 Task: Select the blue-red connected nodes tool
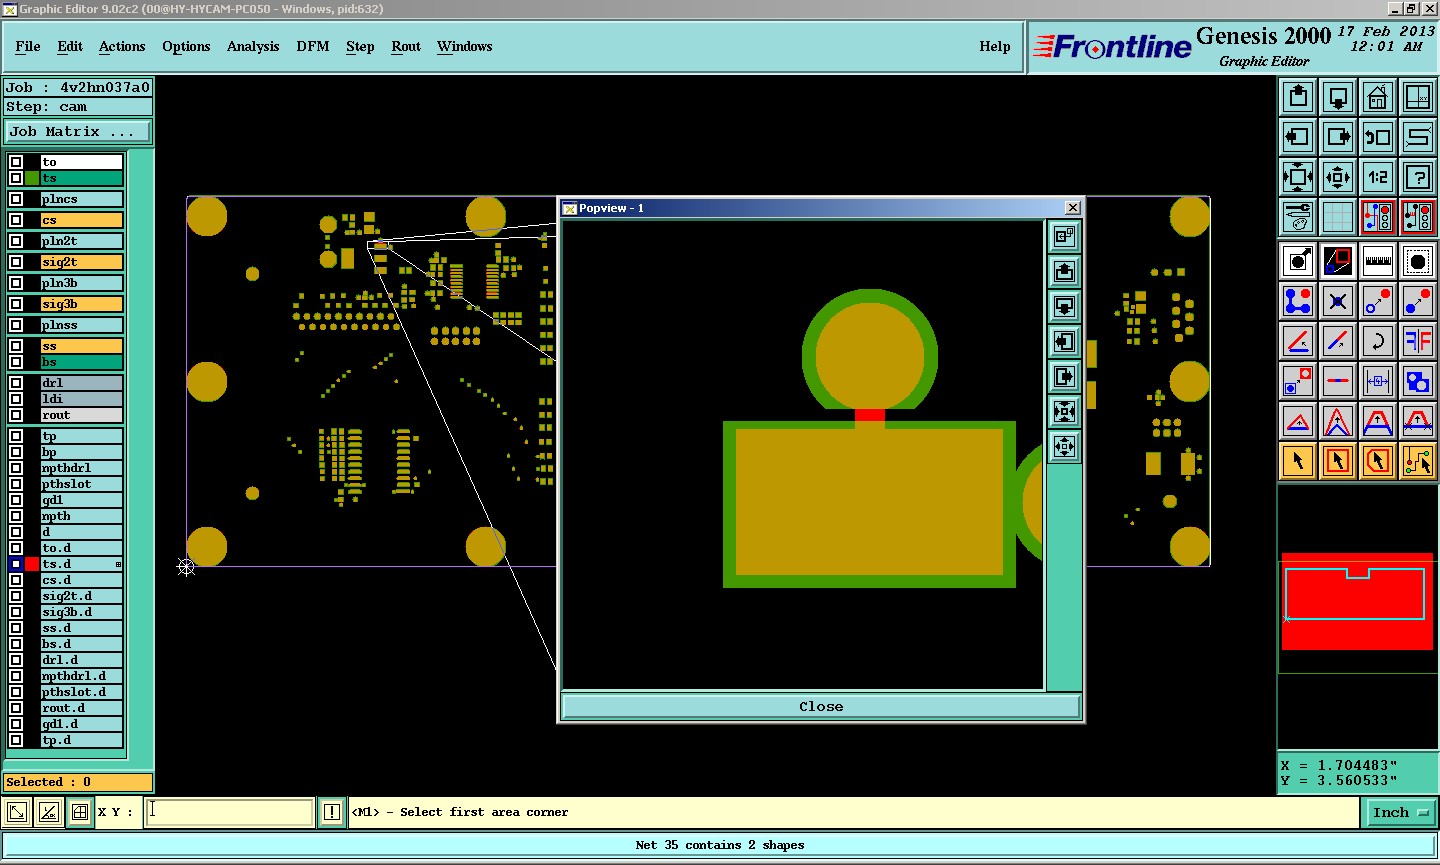(1298, 301)
